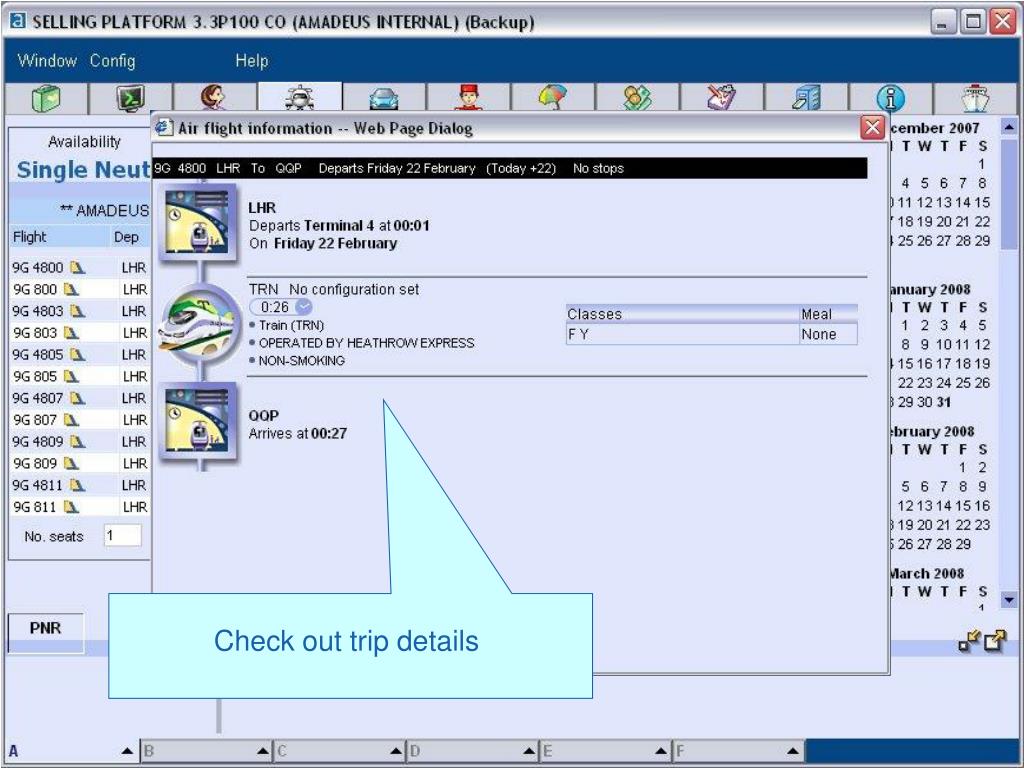This screenshot has height=768, width=1024.
Task: Open the command page terminal icon
Action: 131,98
